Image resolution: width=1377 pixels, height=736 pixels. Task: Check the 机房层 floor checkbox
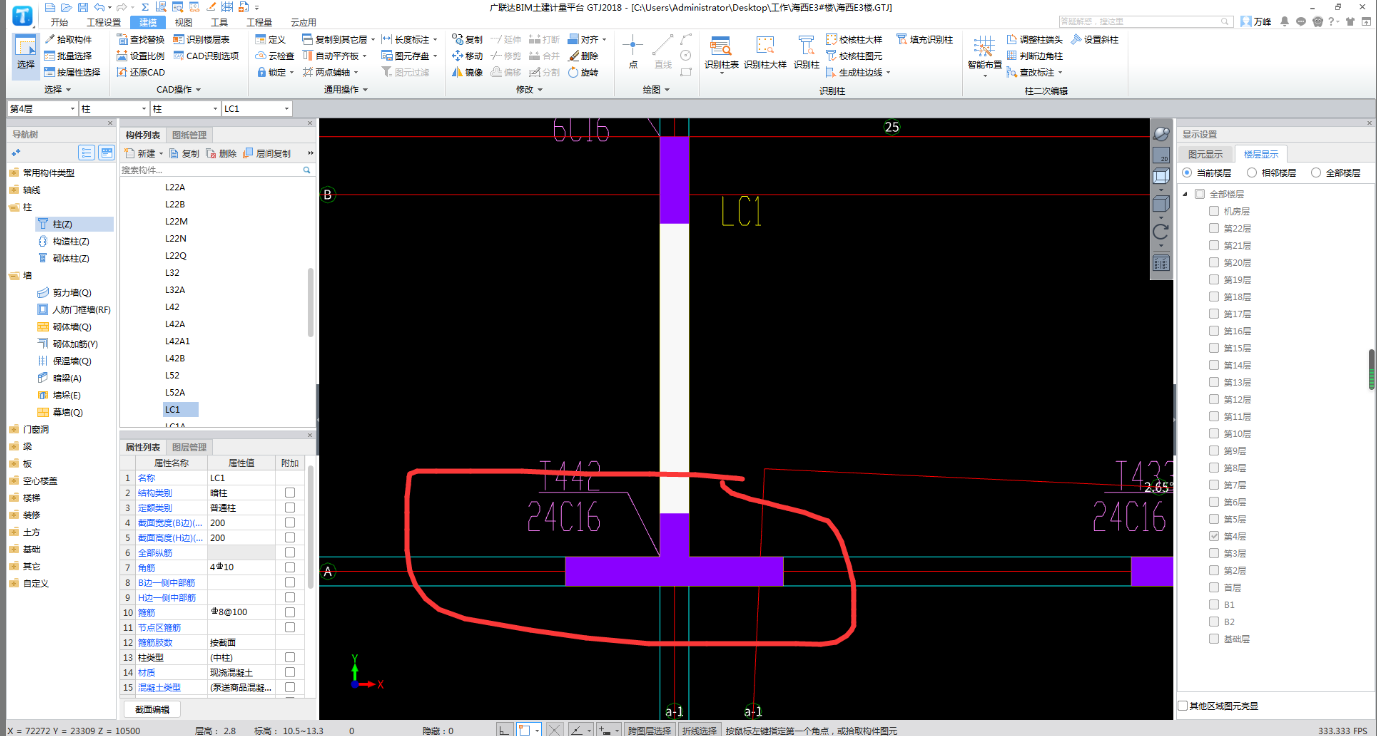tap(1214, 211)
